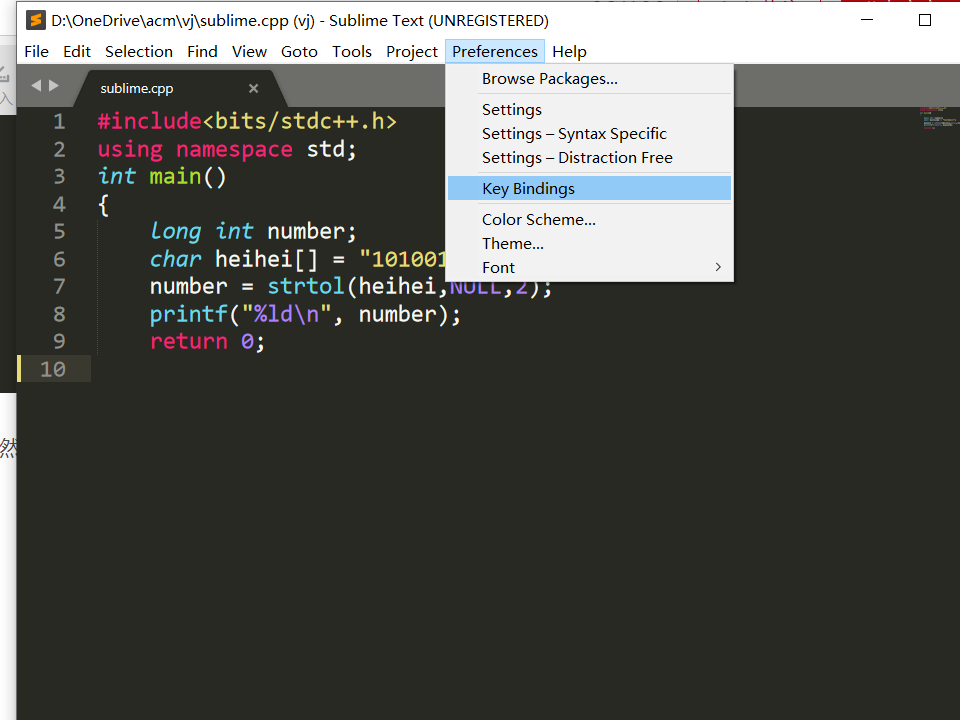Screen dimensions: 960x720
Task: Open the Project menu
Action: click(412, 51)
